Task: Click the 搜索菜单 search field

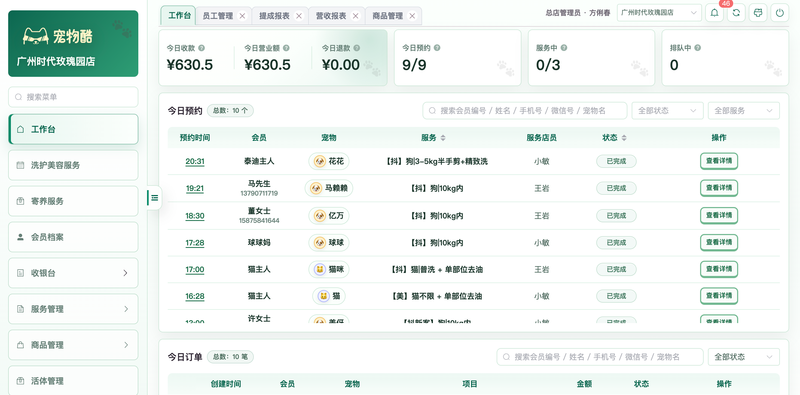Action: click(73, 96)
